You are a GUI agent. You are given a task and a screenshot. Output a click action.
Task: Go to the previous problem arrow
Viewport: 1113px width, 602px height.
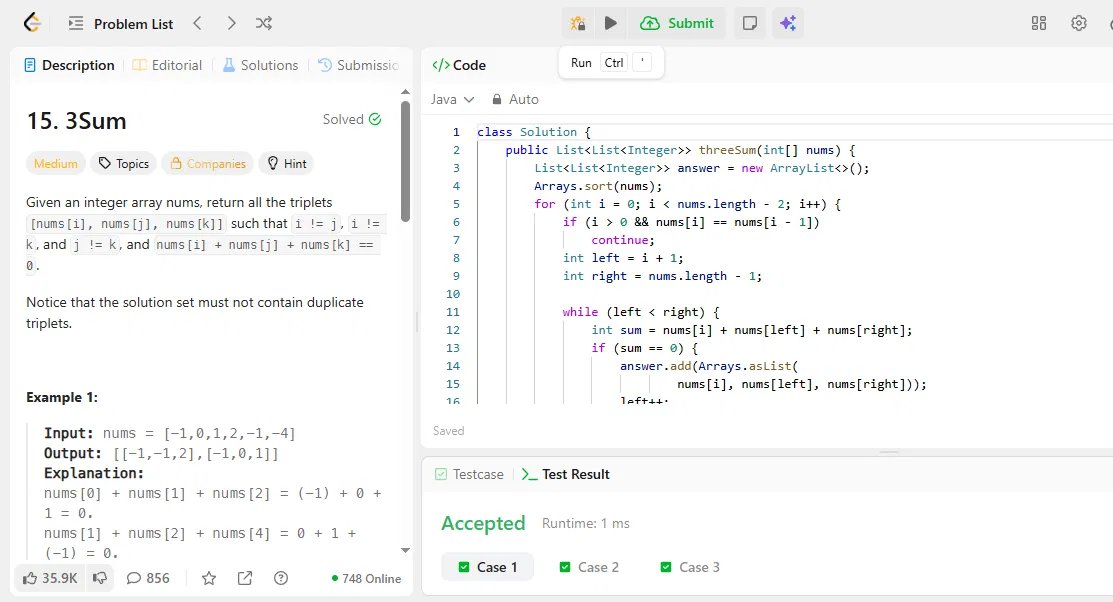point(197,23)
